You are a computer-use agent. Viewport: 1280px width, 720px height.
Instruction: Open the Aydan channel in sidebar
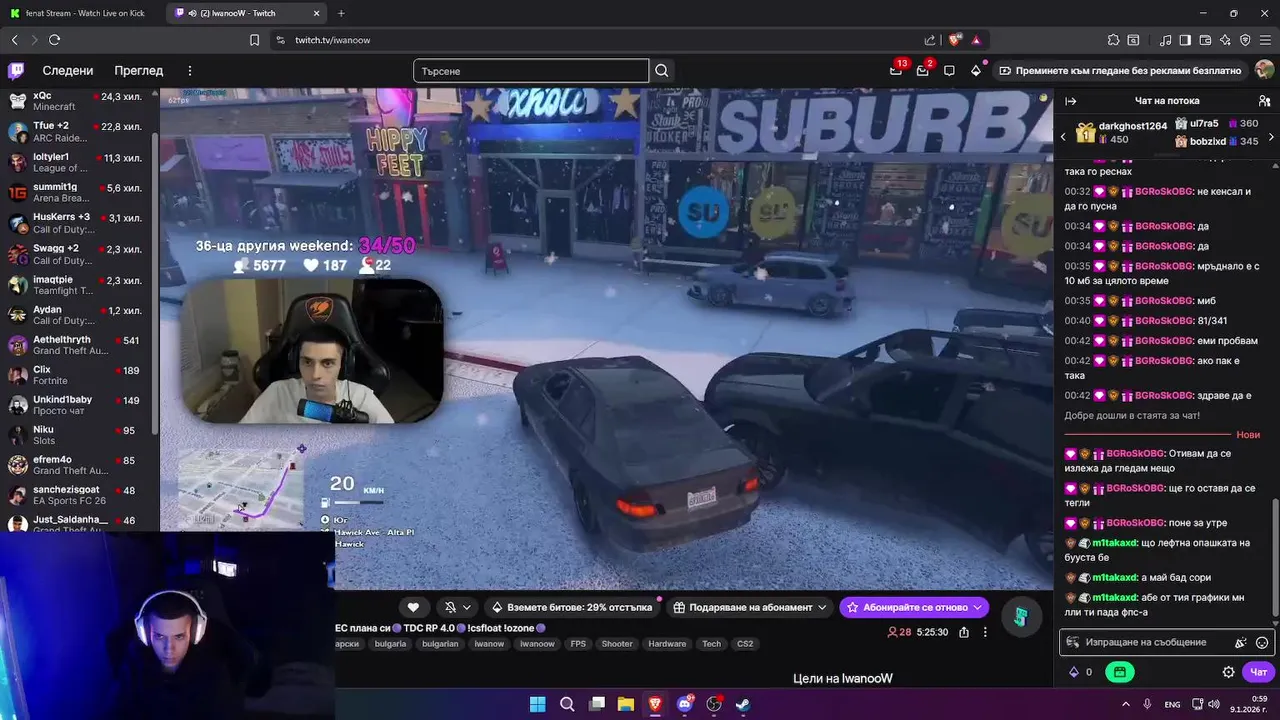[x=78, y=315]
